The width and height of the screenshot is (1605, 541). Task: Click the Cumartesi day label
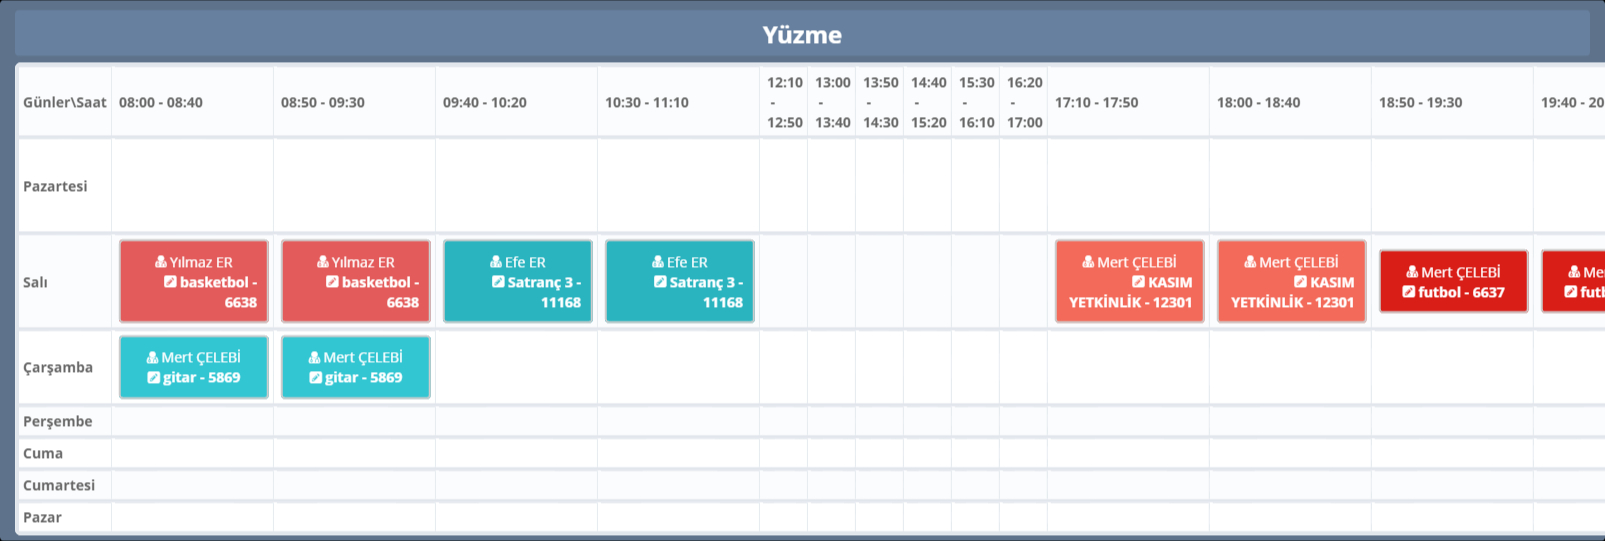pos(59,485)
